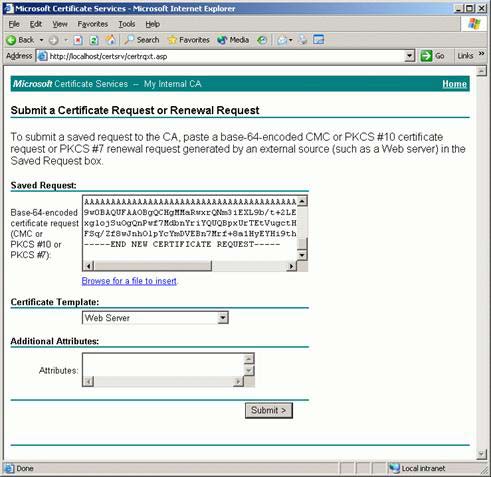Click the Edit icon next to Print

[x=319, y=40]
